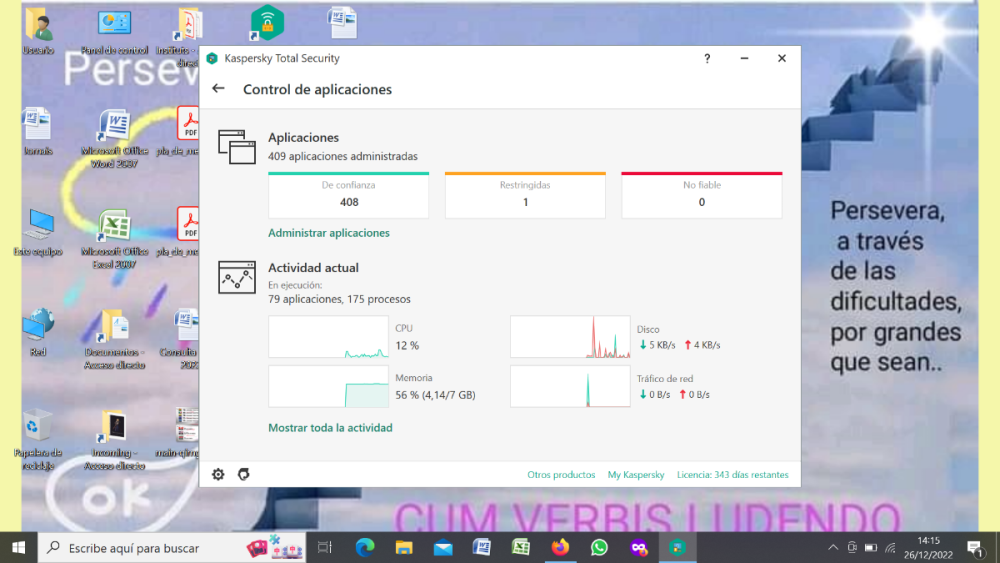The image size is (1000, 563).
Task: Open the De confianza 408 tile
Action: click(348, 195)
